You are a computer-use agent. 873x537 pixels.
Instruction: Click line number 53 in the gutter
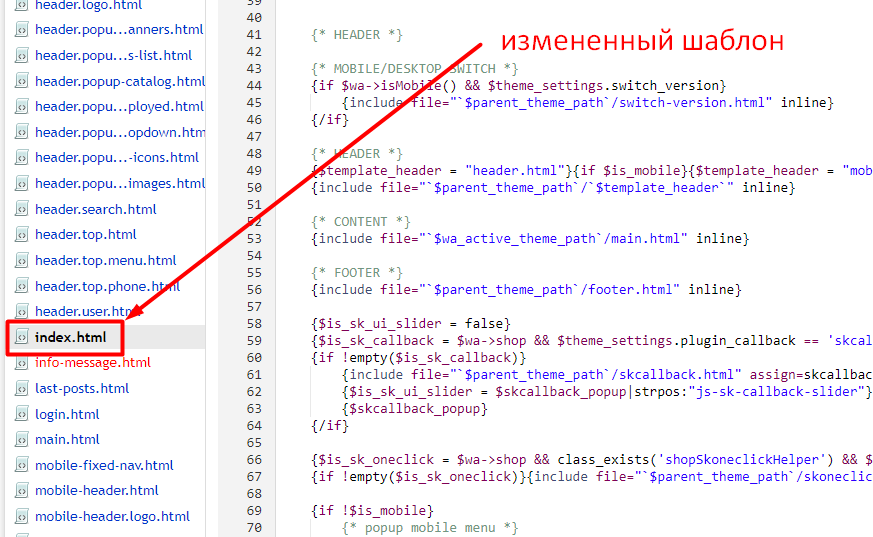[252, 238]
